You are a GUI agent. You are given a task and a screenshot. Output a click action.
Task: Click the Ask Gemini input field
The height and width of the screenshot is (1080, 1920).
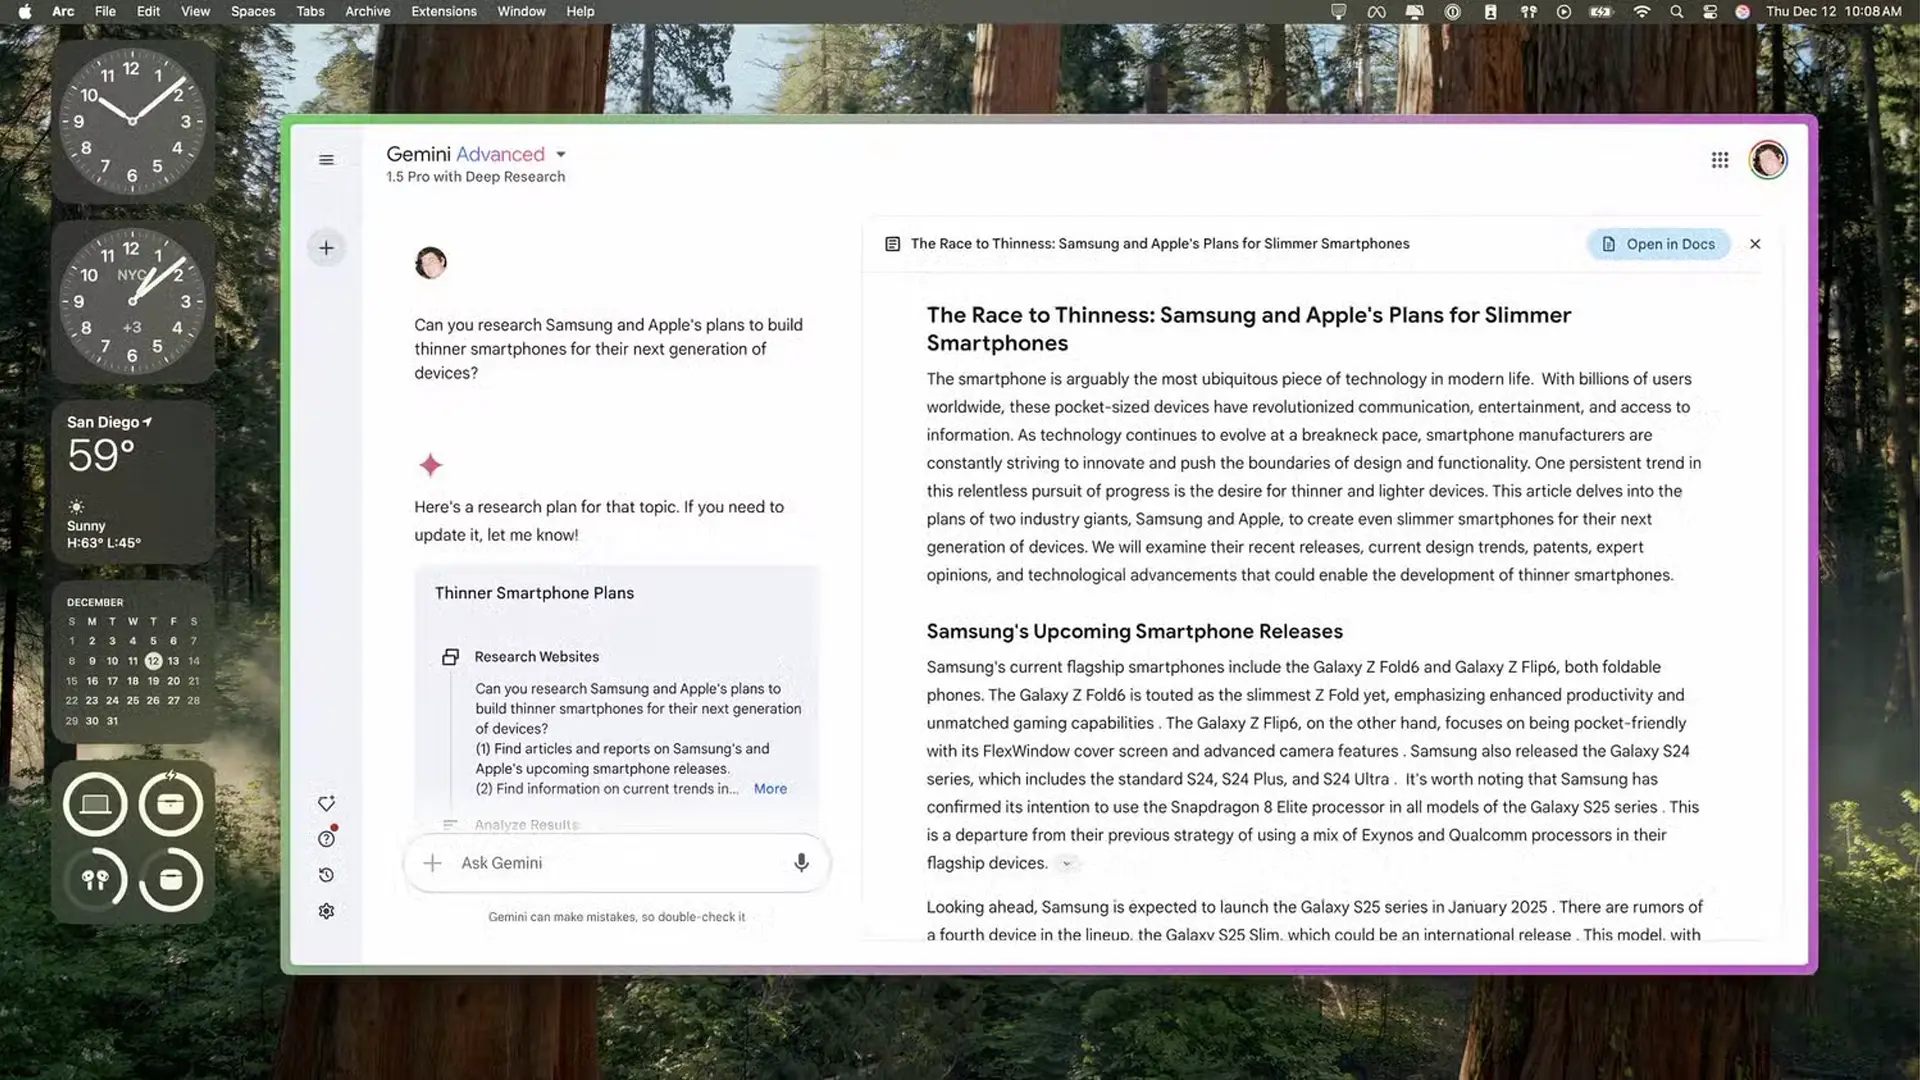coord(617,863)
